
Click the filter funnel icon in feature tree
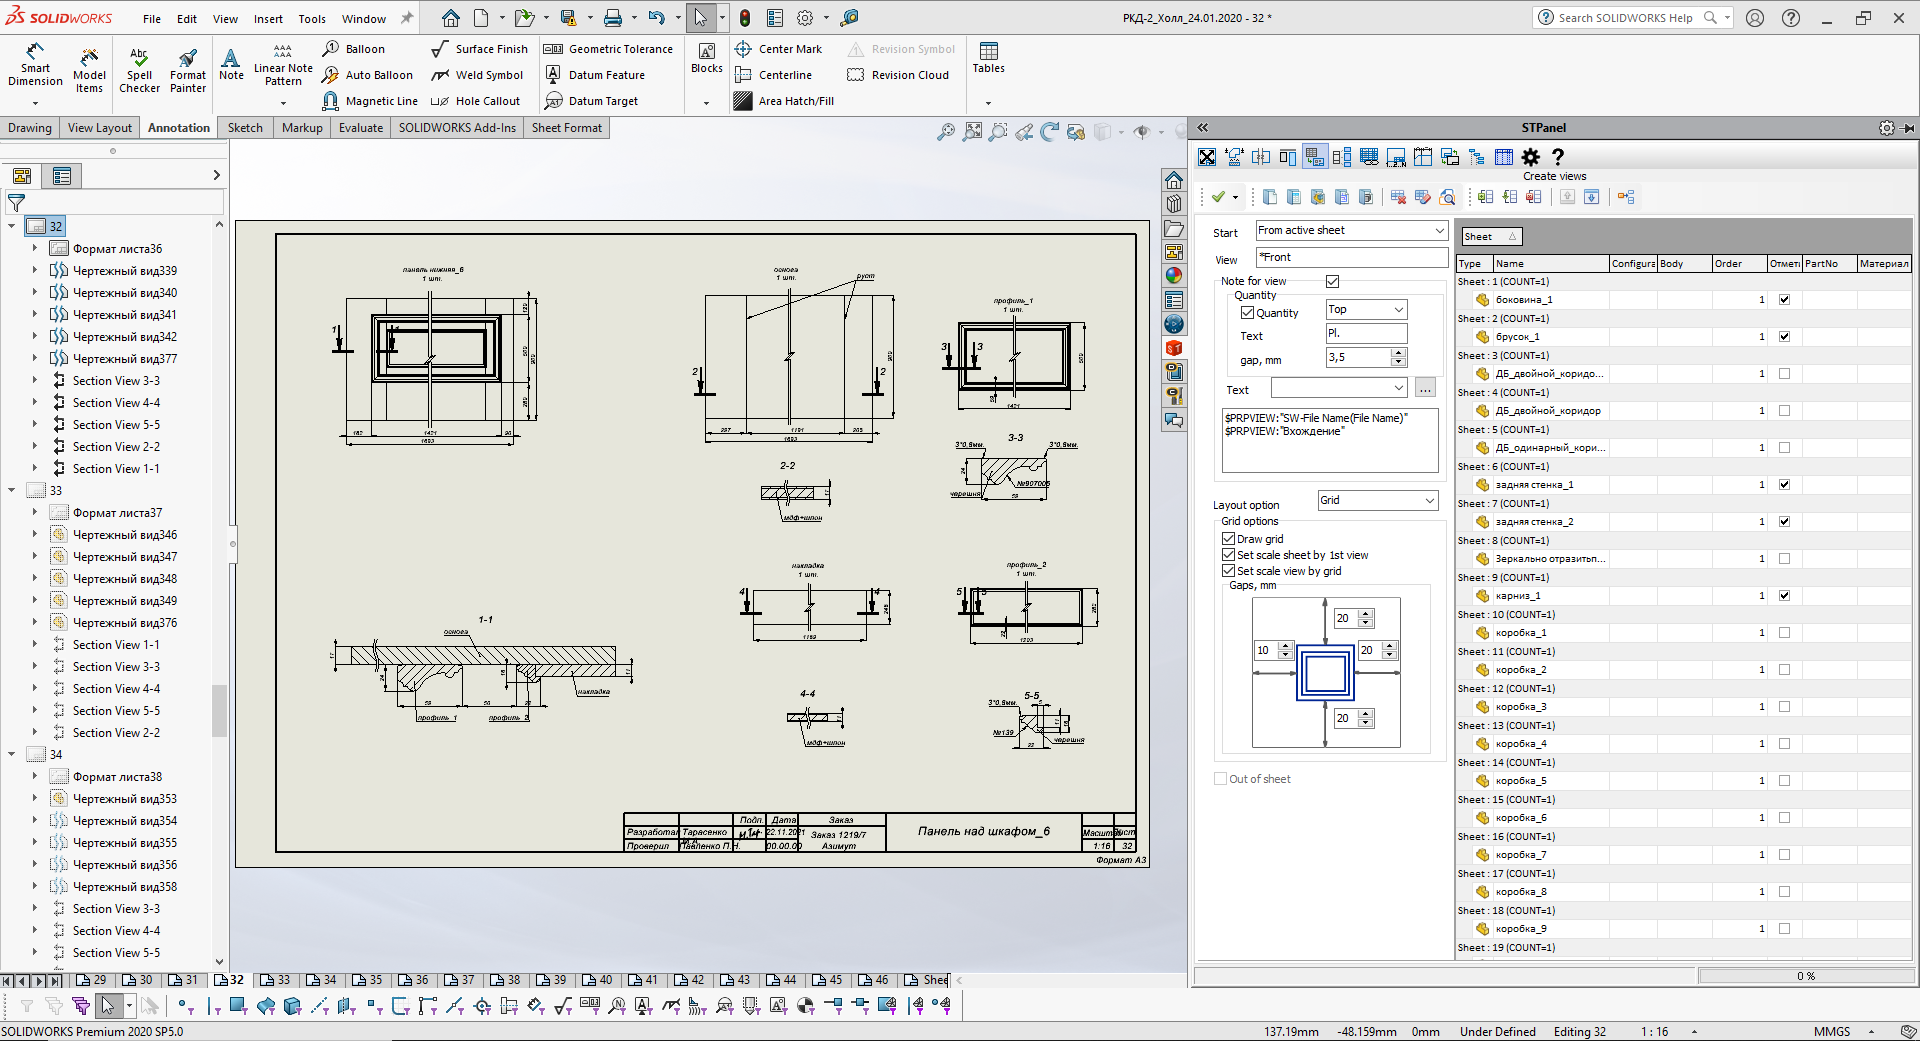click(16, 203)
